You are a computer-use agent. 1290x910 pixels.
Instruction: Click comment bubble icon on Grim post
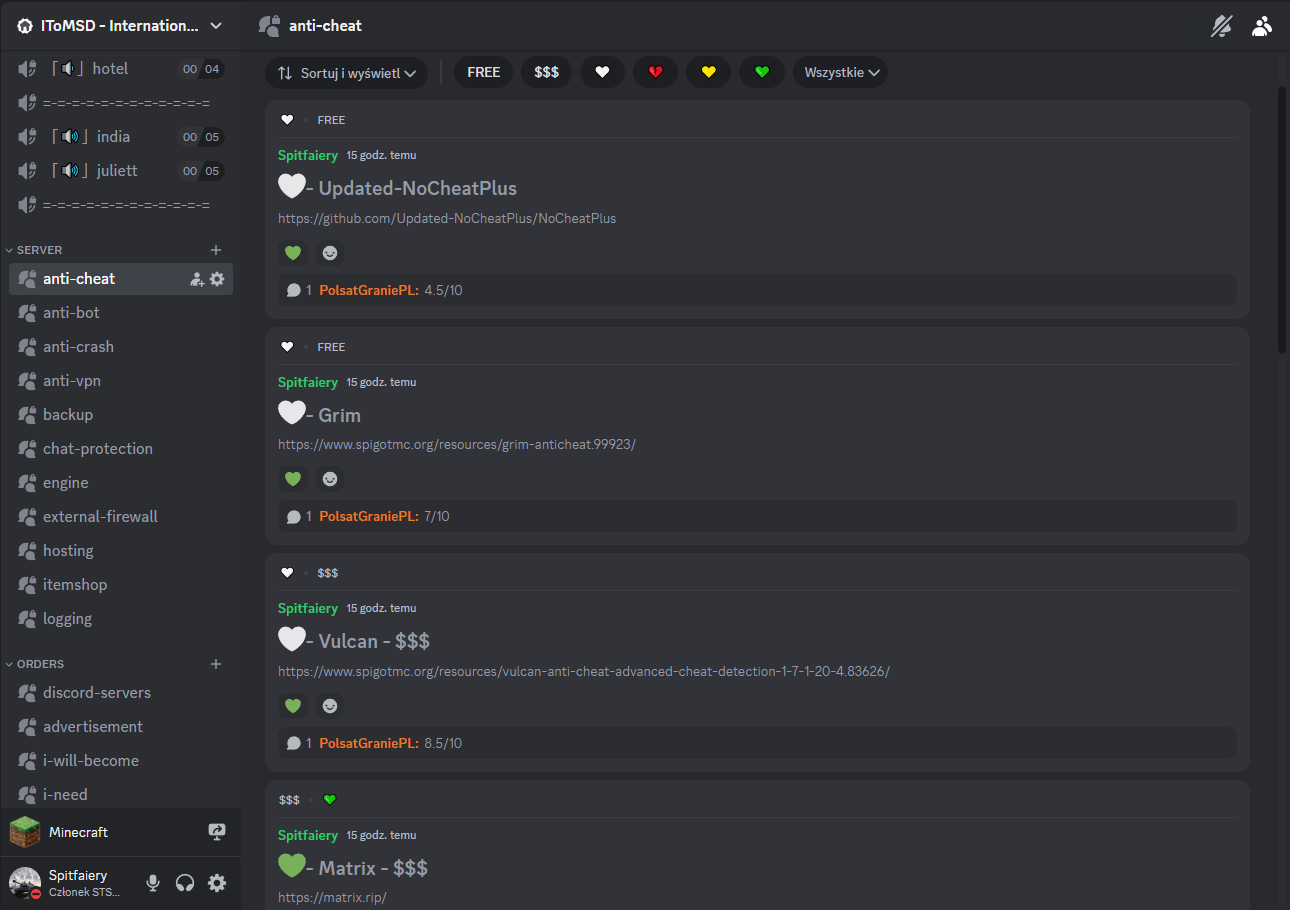click(x=294, y=517)
